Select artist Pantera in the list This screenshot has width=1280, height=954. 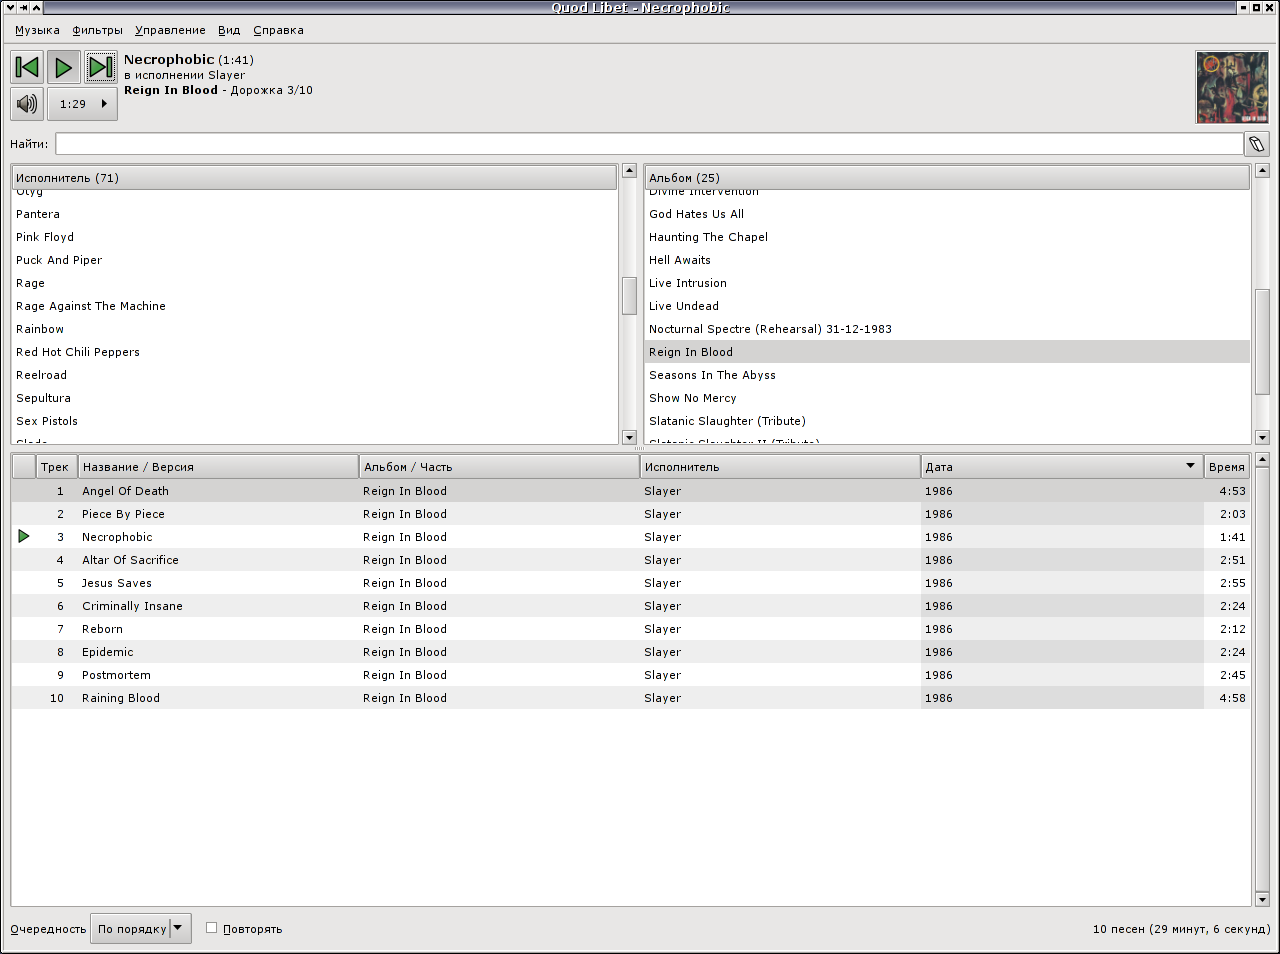[314, 214]
